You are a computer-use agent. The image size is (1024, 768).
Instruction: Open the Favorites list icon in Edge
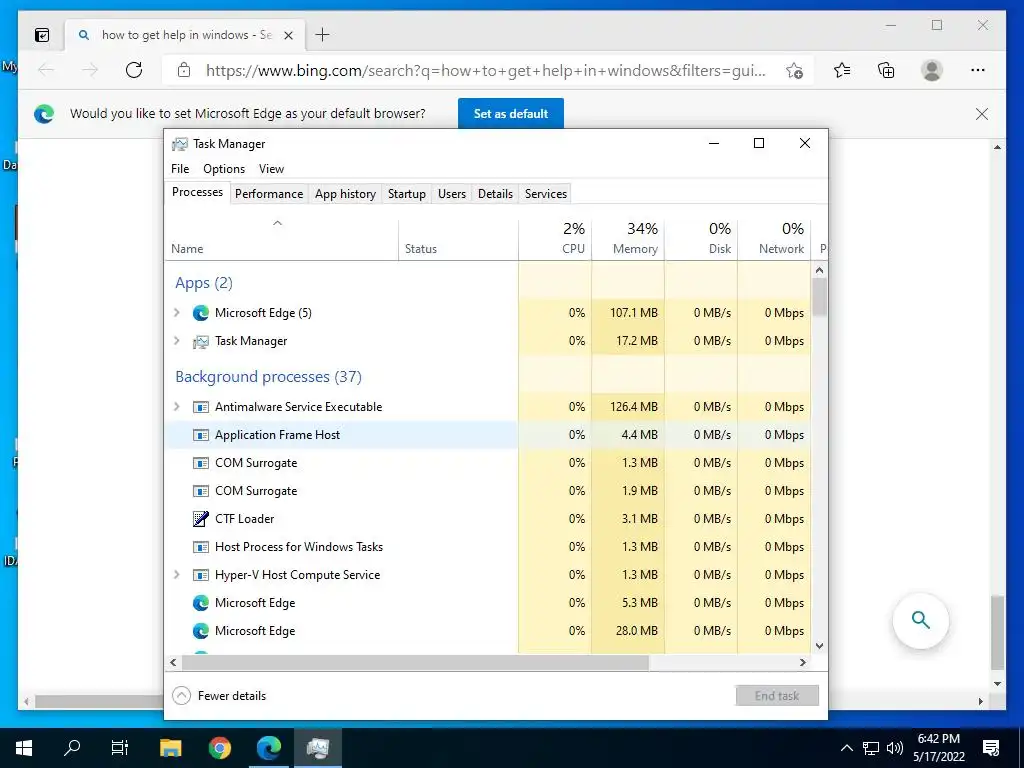(x=842, y=70)
